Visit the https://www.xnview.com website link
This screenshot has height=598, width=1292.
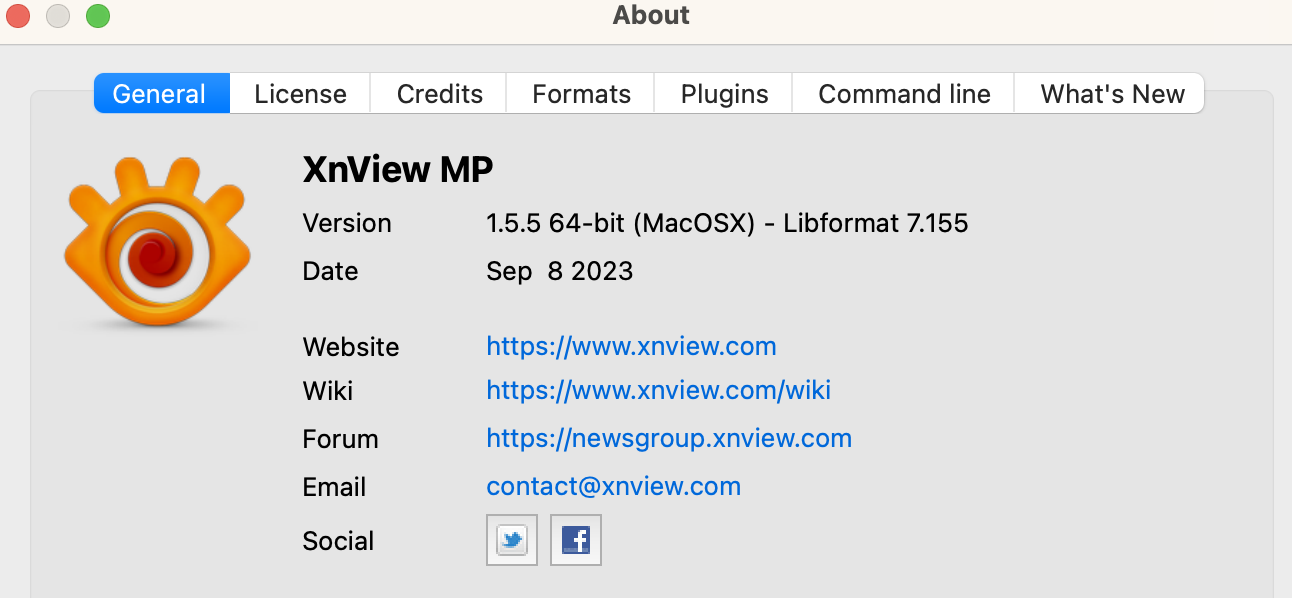(631, 347)
